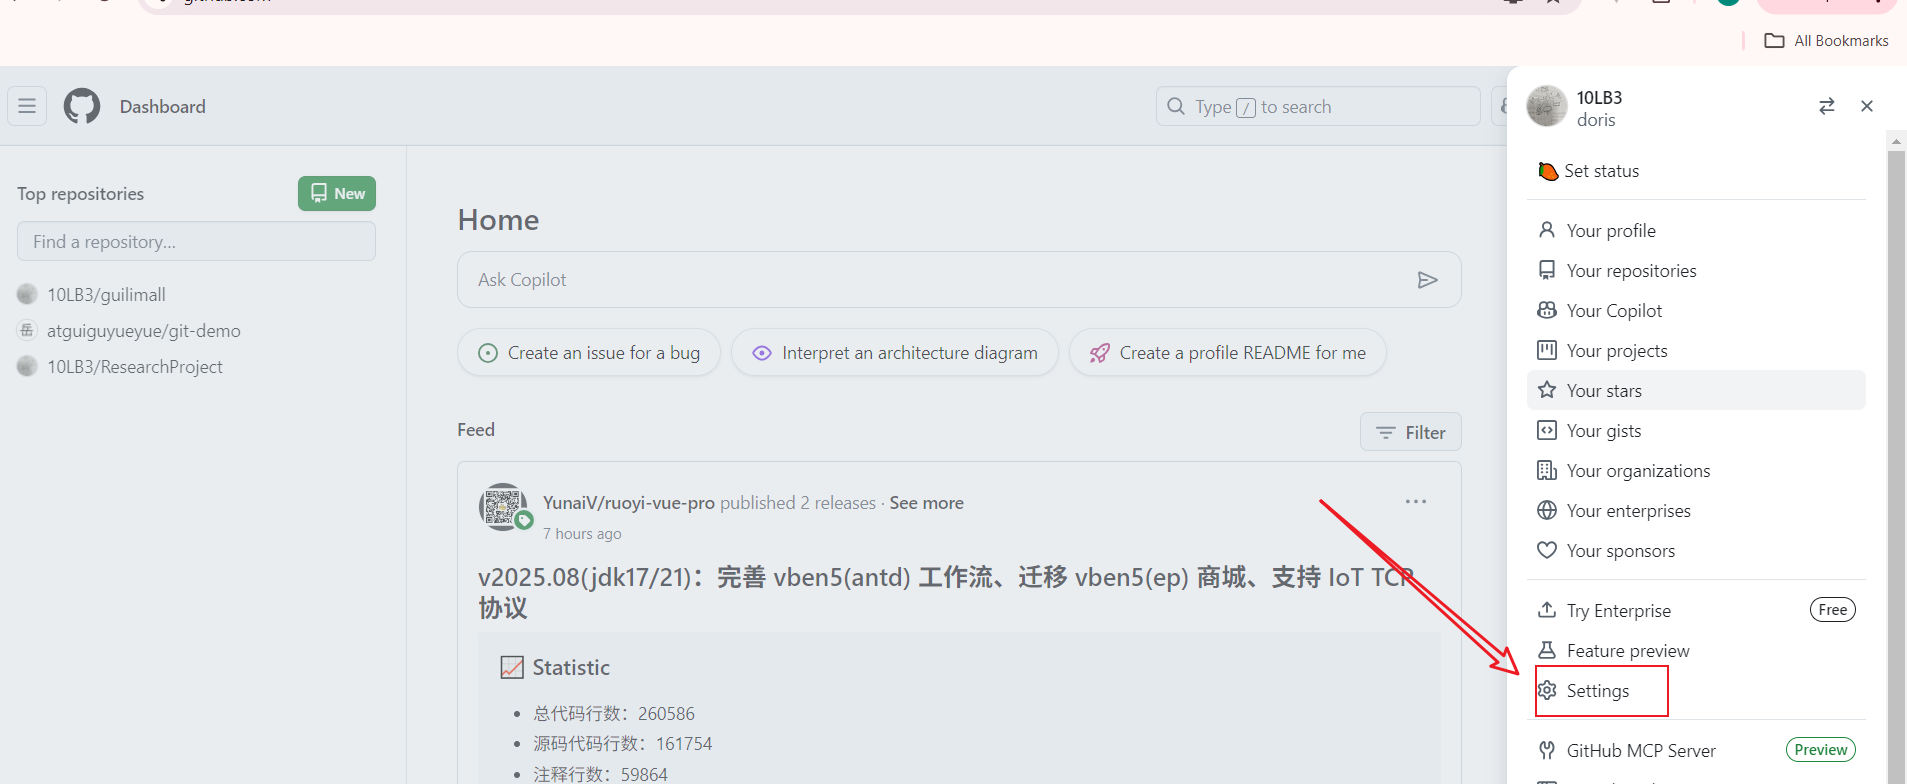Choose 'Create an issue for a bug'
Screen dimensions: 1907x784
pos(589,353)
